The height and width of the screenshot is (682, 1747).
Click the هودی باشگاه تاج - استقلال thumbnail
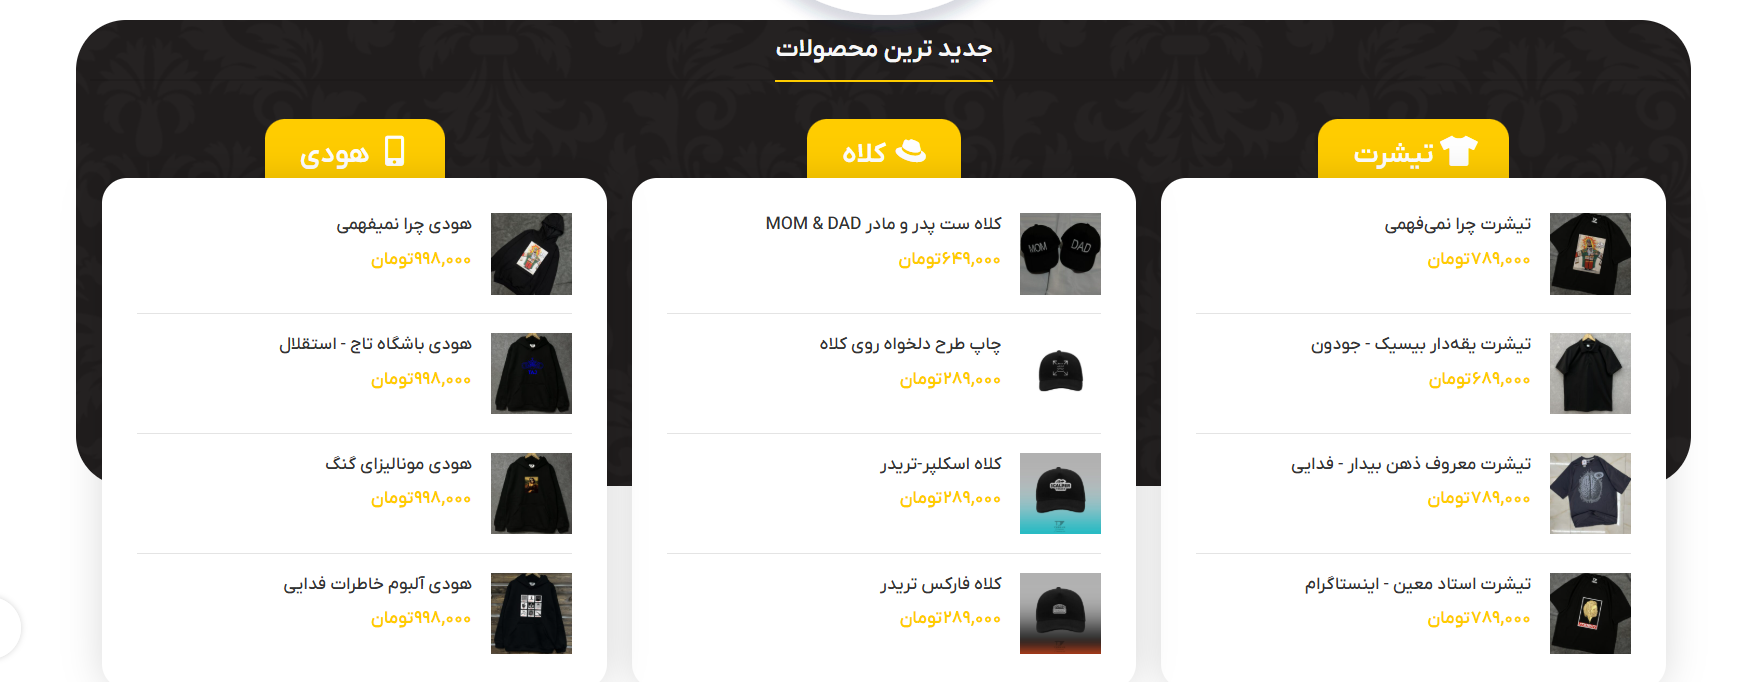[x=531, y=373]
